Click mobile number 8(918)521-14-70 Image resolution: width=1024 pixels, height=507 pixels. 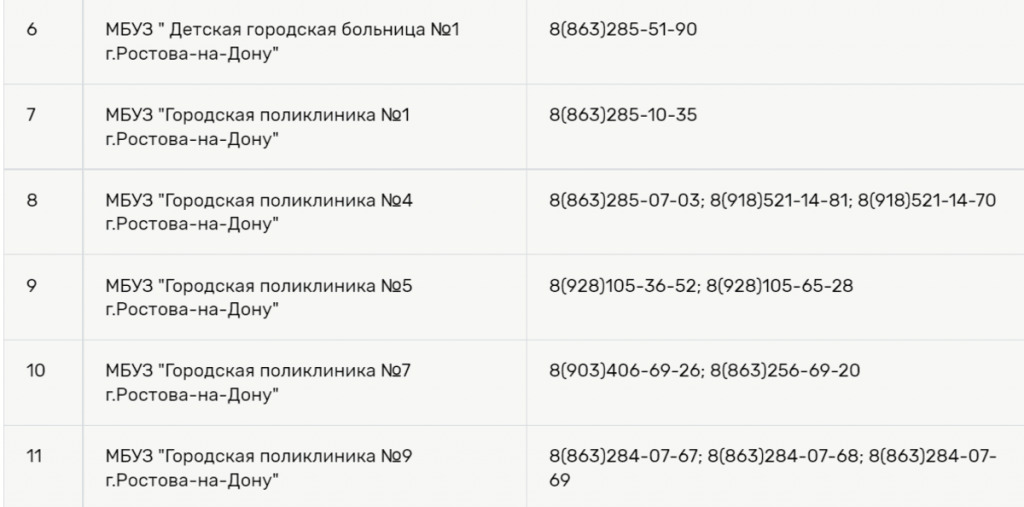[927, 200]
